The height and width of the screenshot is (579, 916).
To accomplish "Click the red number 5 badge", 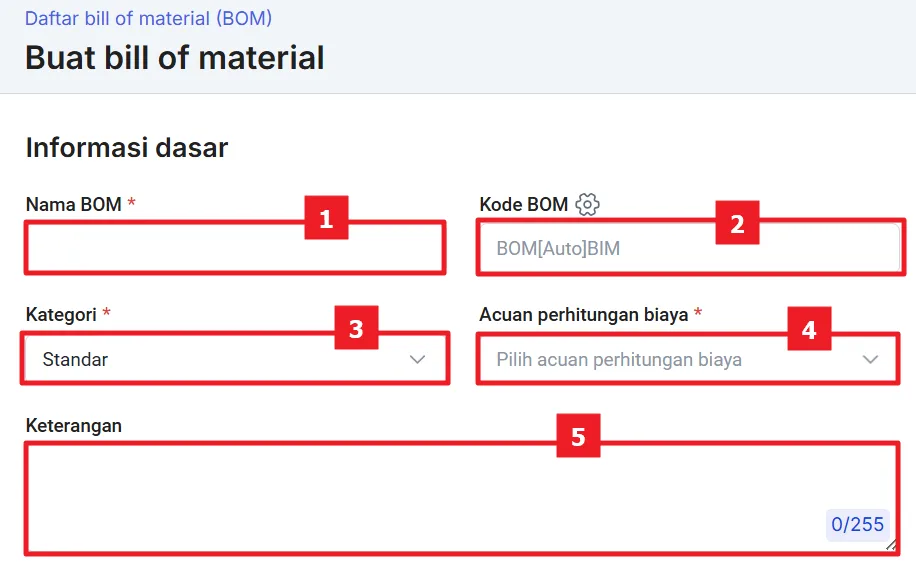I will pos(577,436).
